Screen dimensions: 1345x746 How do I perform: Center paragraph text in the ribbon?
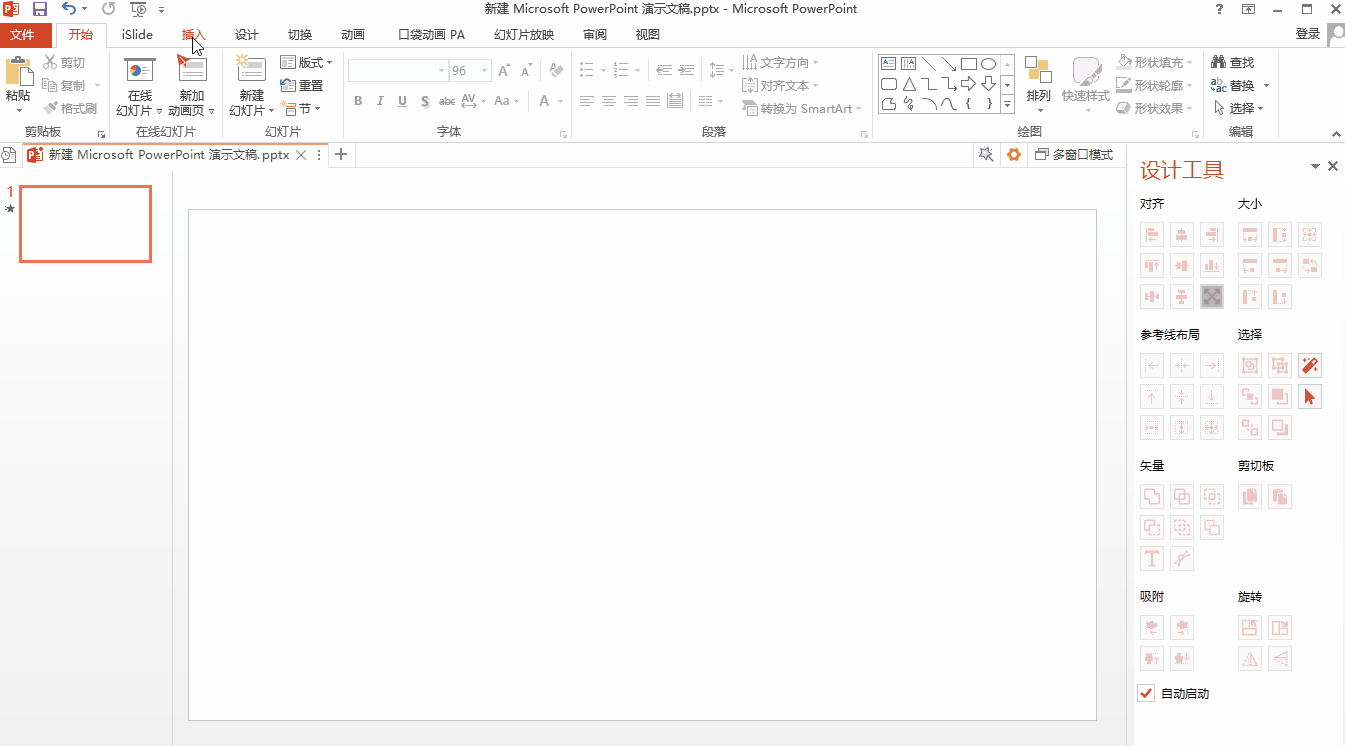(x=608, y=101)
